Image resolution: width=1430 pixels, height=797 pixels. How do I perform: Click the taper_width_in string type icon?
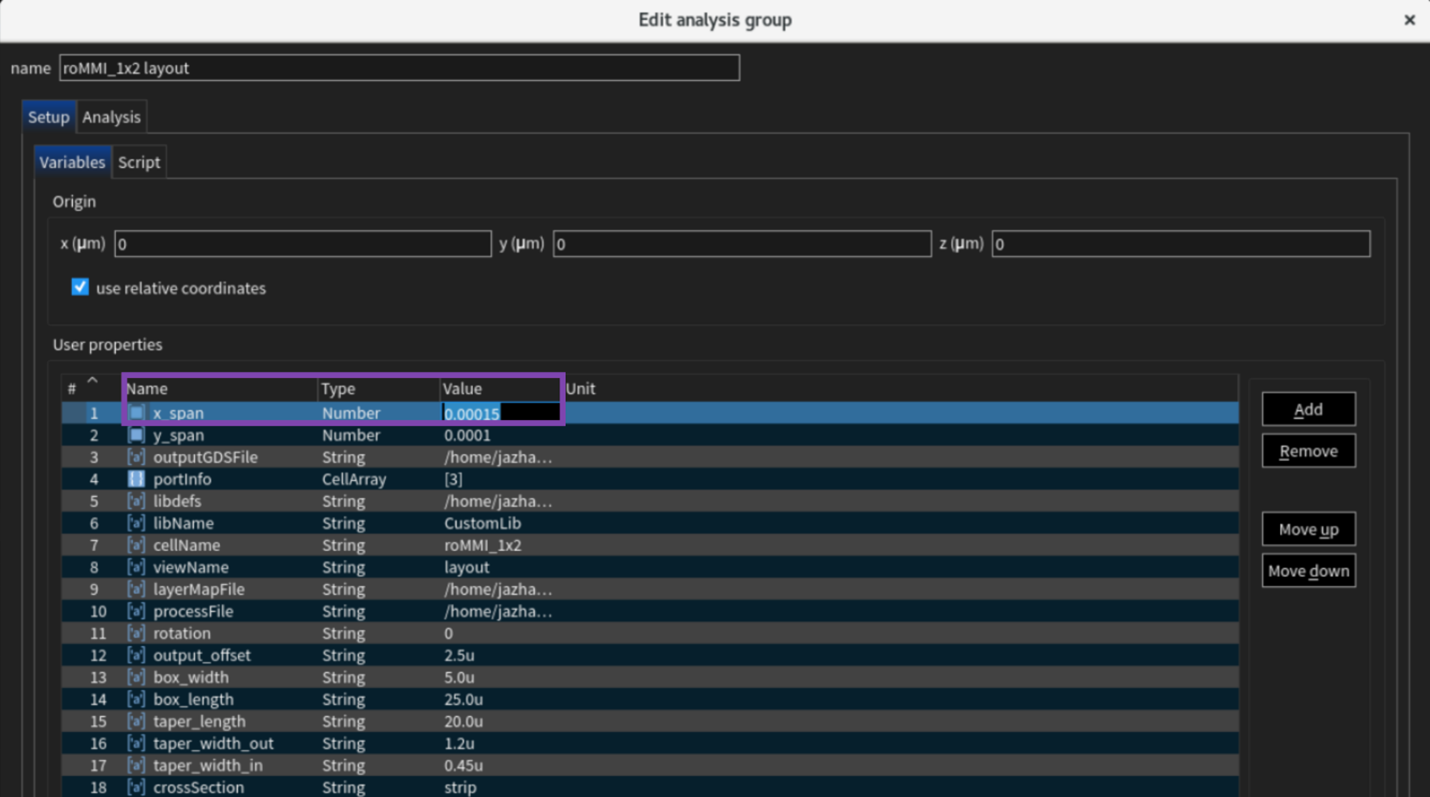[x=137, y=765]
